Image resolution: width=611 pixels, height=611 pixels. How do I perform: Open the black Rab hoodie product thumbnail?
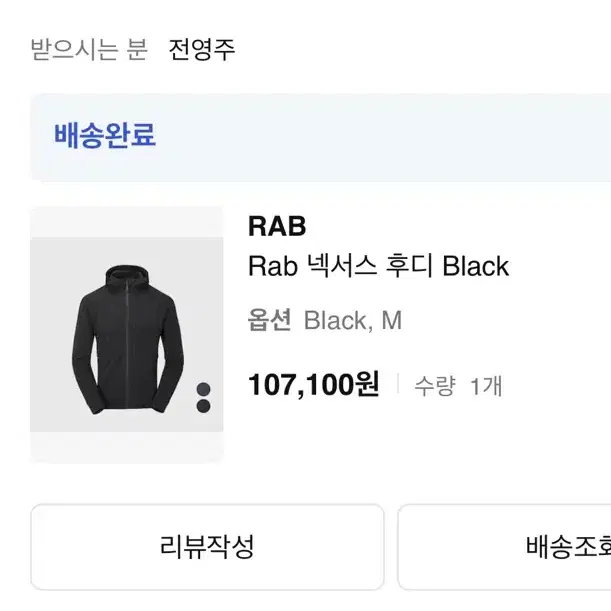pyautogui.click(x=127, y=334)
